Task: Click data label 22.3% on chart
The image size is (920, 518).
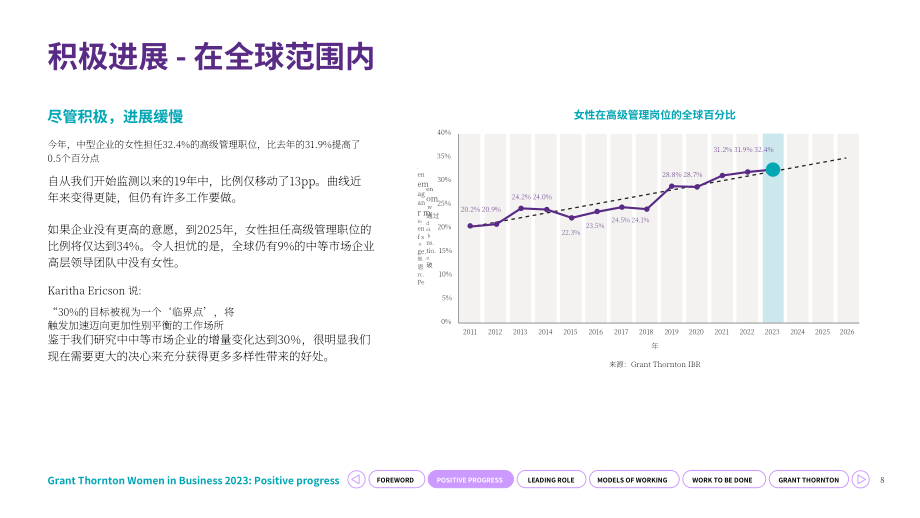Action: click(x=570, y=233)
